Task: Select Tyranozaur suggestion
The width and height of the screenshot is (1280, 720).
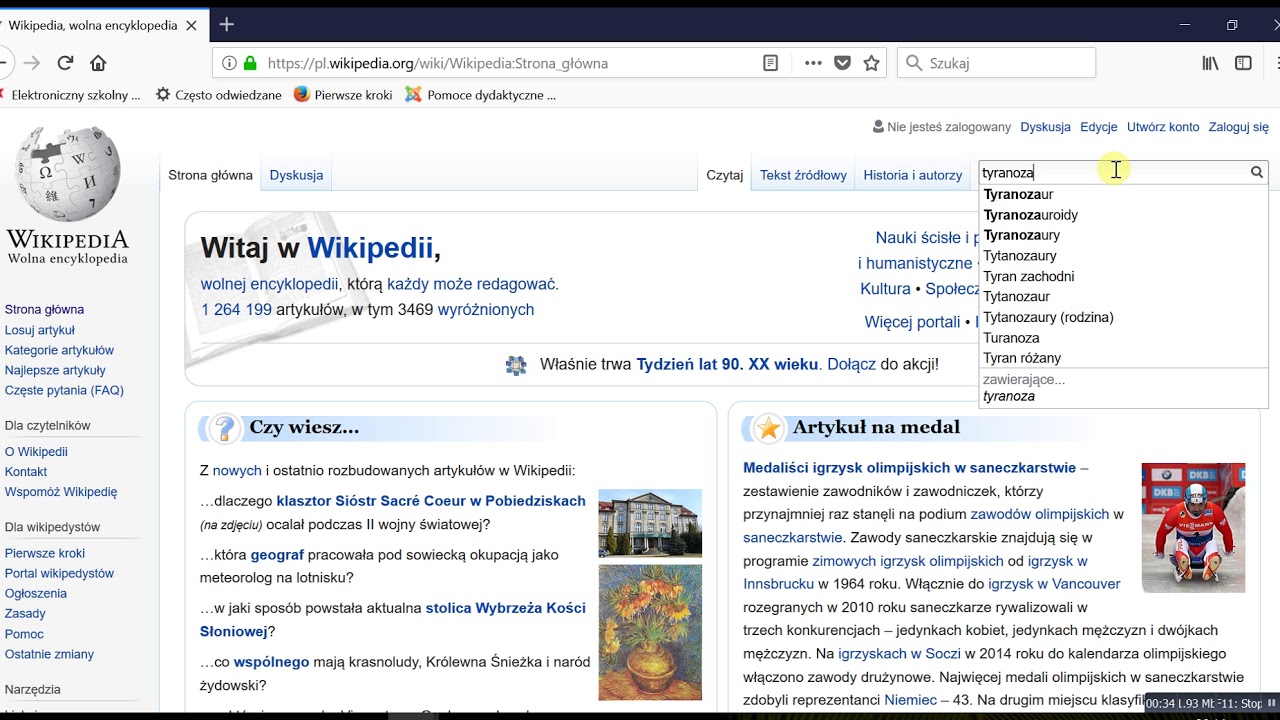Action: point(1123,194)
